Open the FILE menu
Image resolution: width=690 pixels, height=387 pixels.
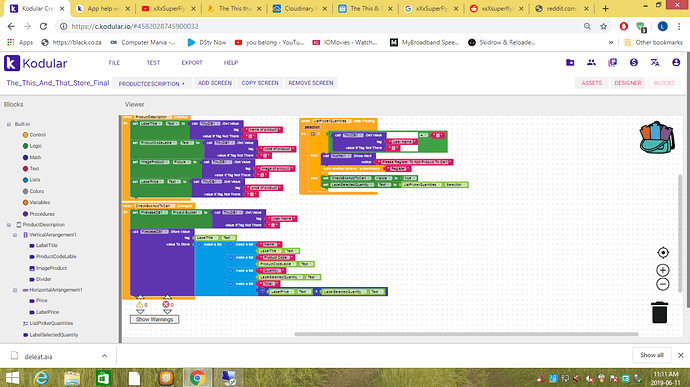pos(114,63)
